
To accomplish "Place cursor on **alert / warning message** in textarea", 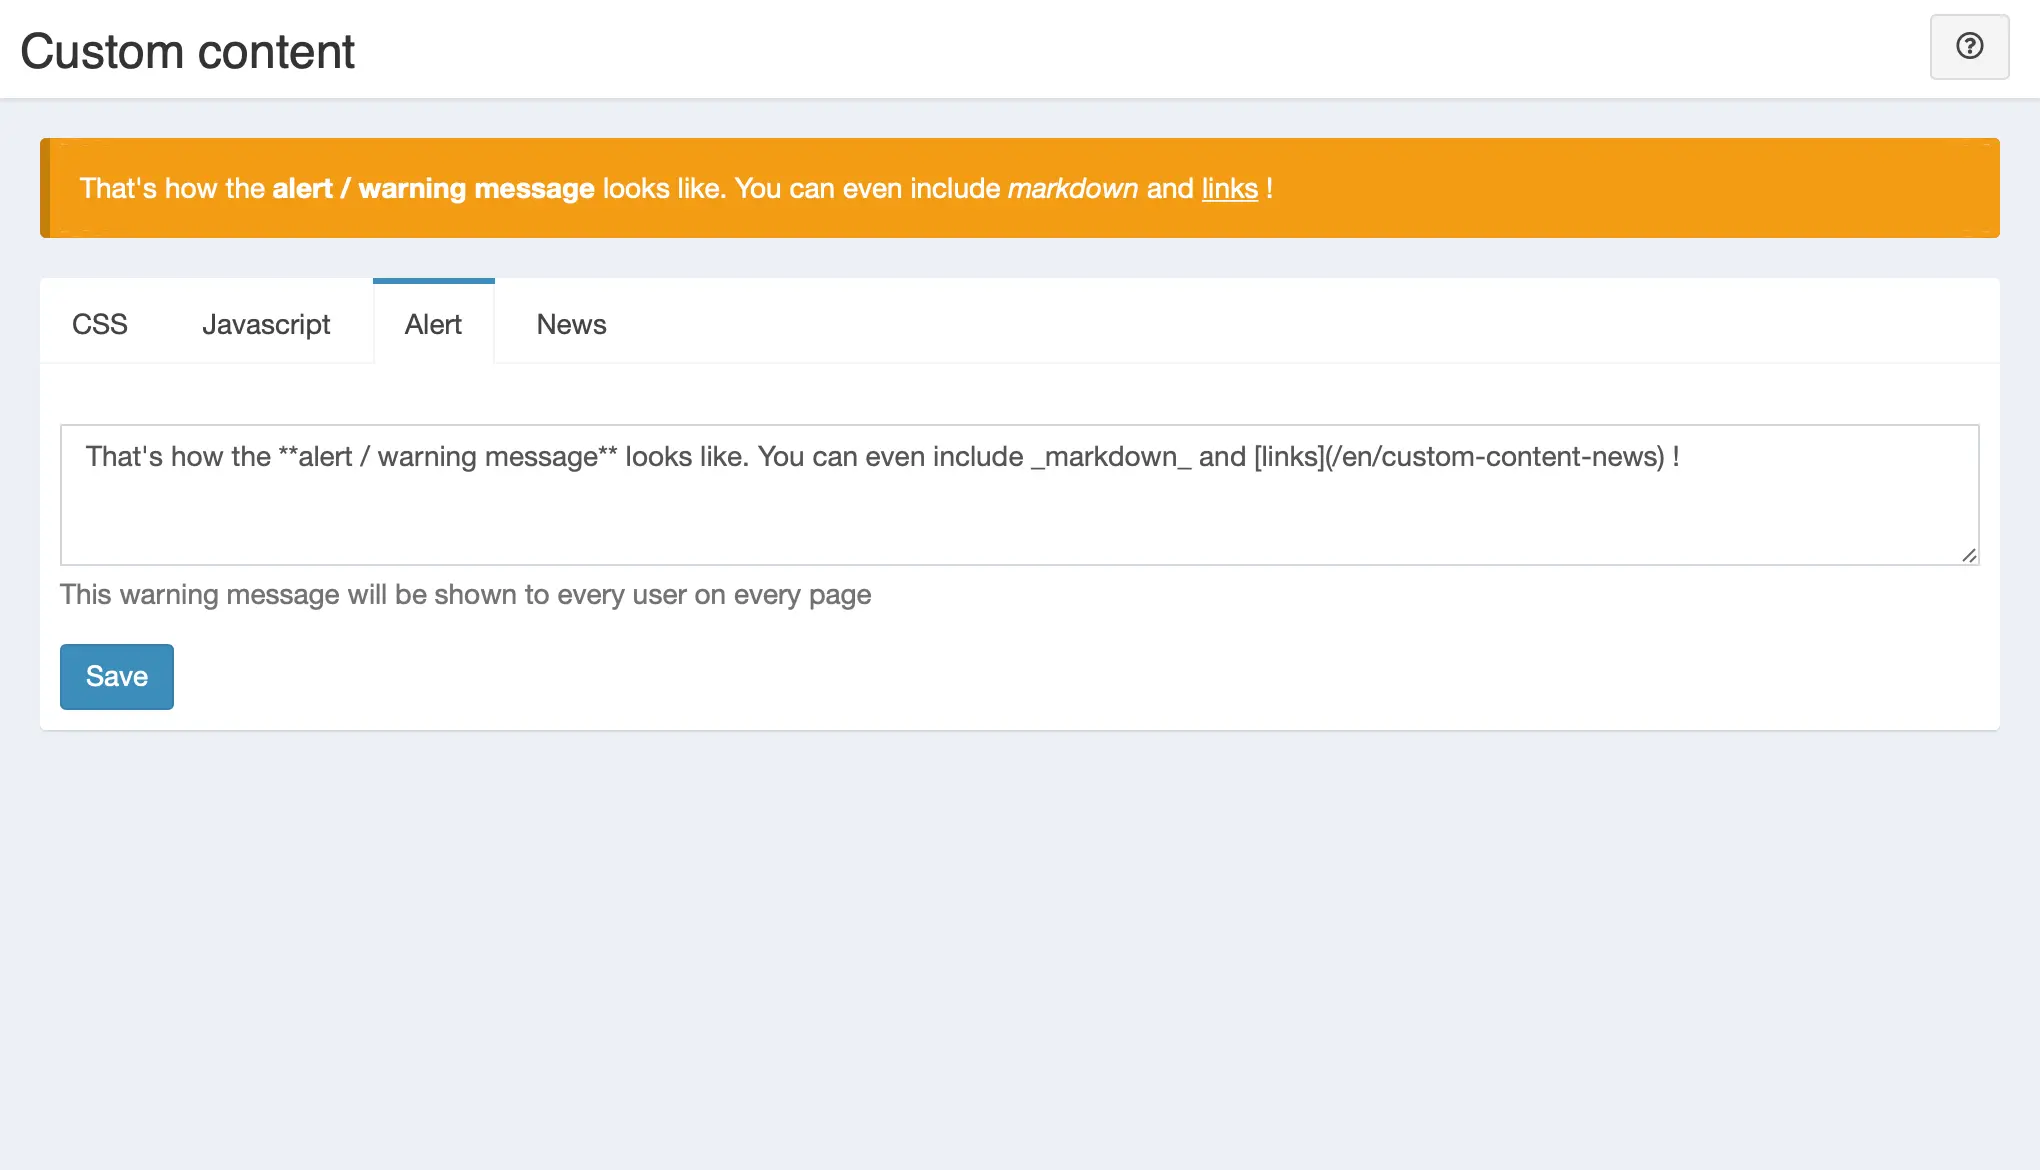I will click(448, 457).
